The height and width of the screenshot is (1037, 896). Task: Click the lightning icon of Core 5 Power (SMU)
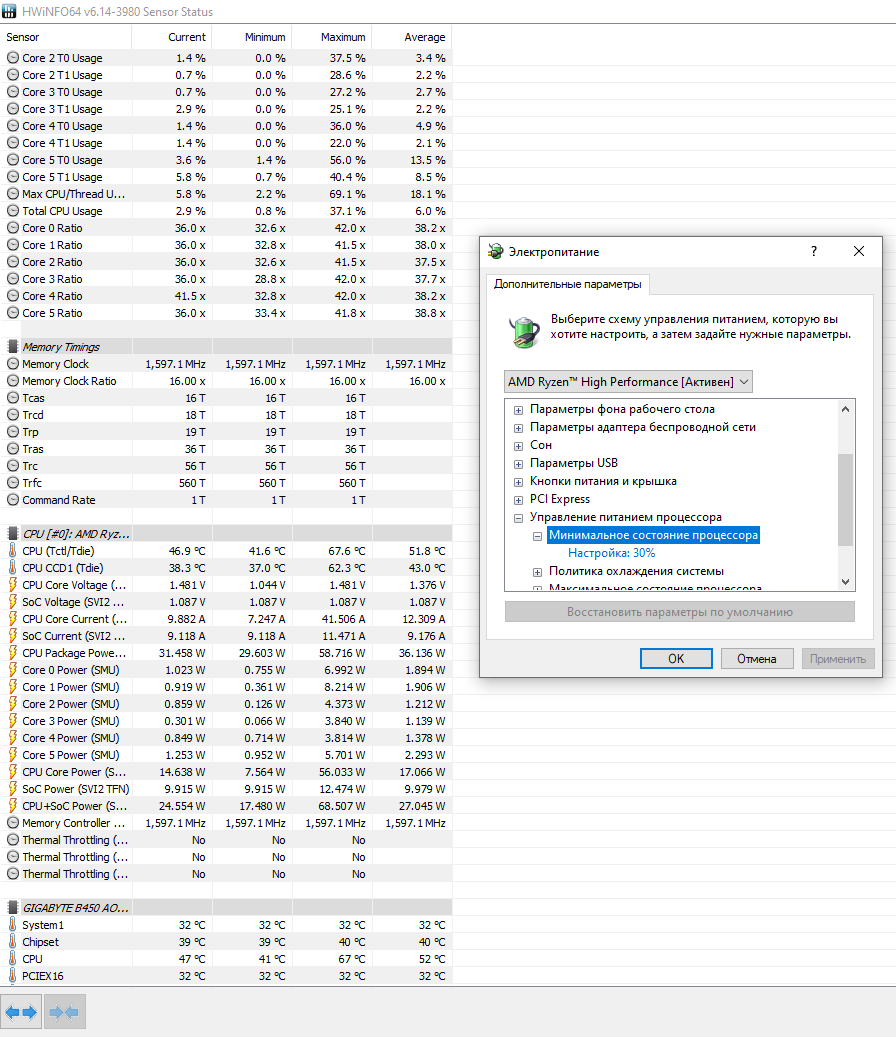click(12, 755)
